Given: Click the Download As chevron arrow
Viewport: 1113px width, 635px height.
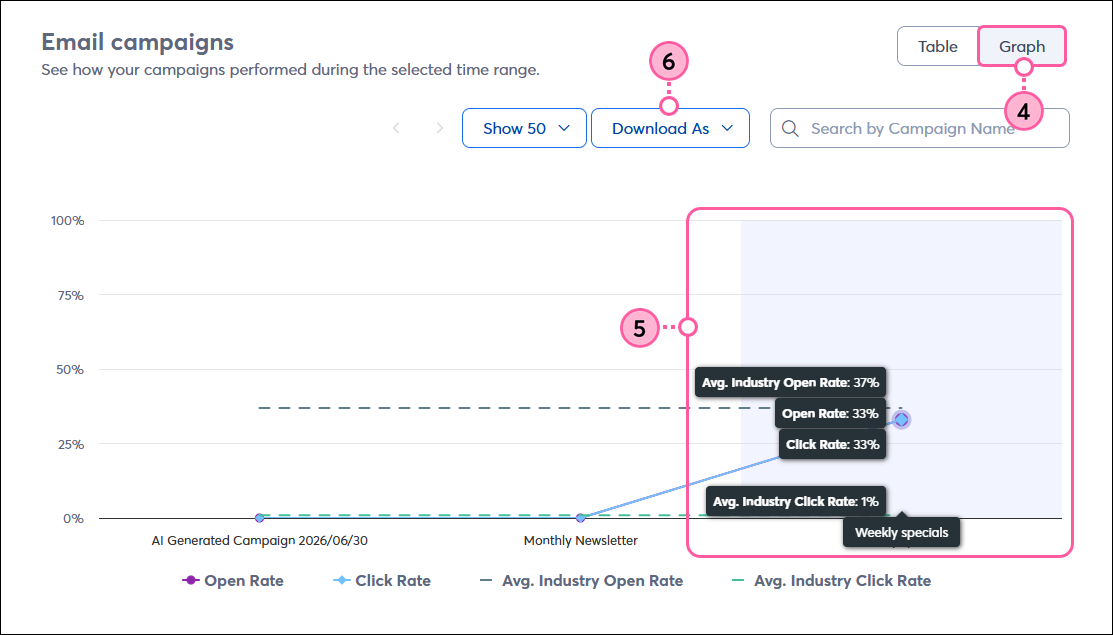Looking at the screenshot, I should (x=727, y=128).
